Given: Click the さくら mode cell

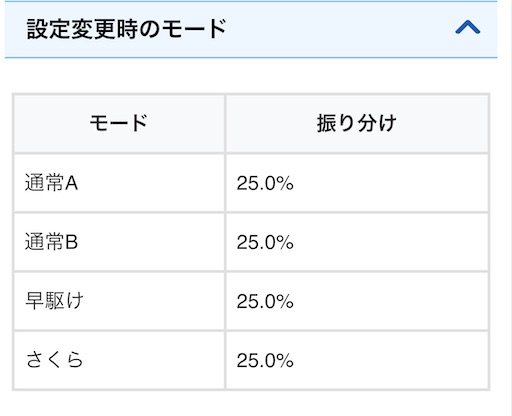Looking at the screenshot, I should click(x=119, y=360).
